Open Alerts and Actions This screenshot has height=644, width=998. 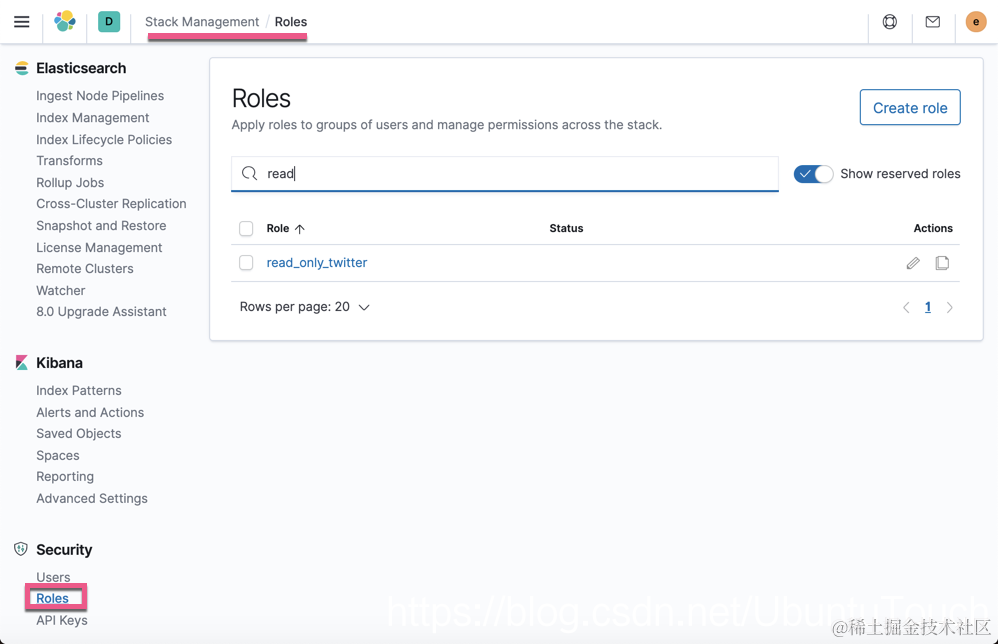pos(90,412)
